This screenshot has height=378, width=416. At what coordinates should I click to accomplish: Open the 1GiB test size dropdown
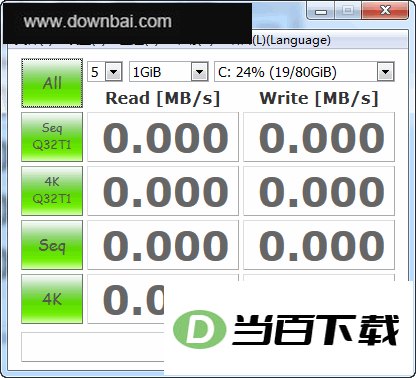(x=169, y=72)
